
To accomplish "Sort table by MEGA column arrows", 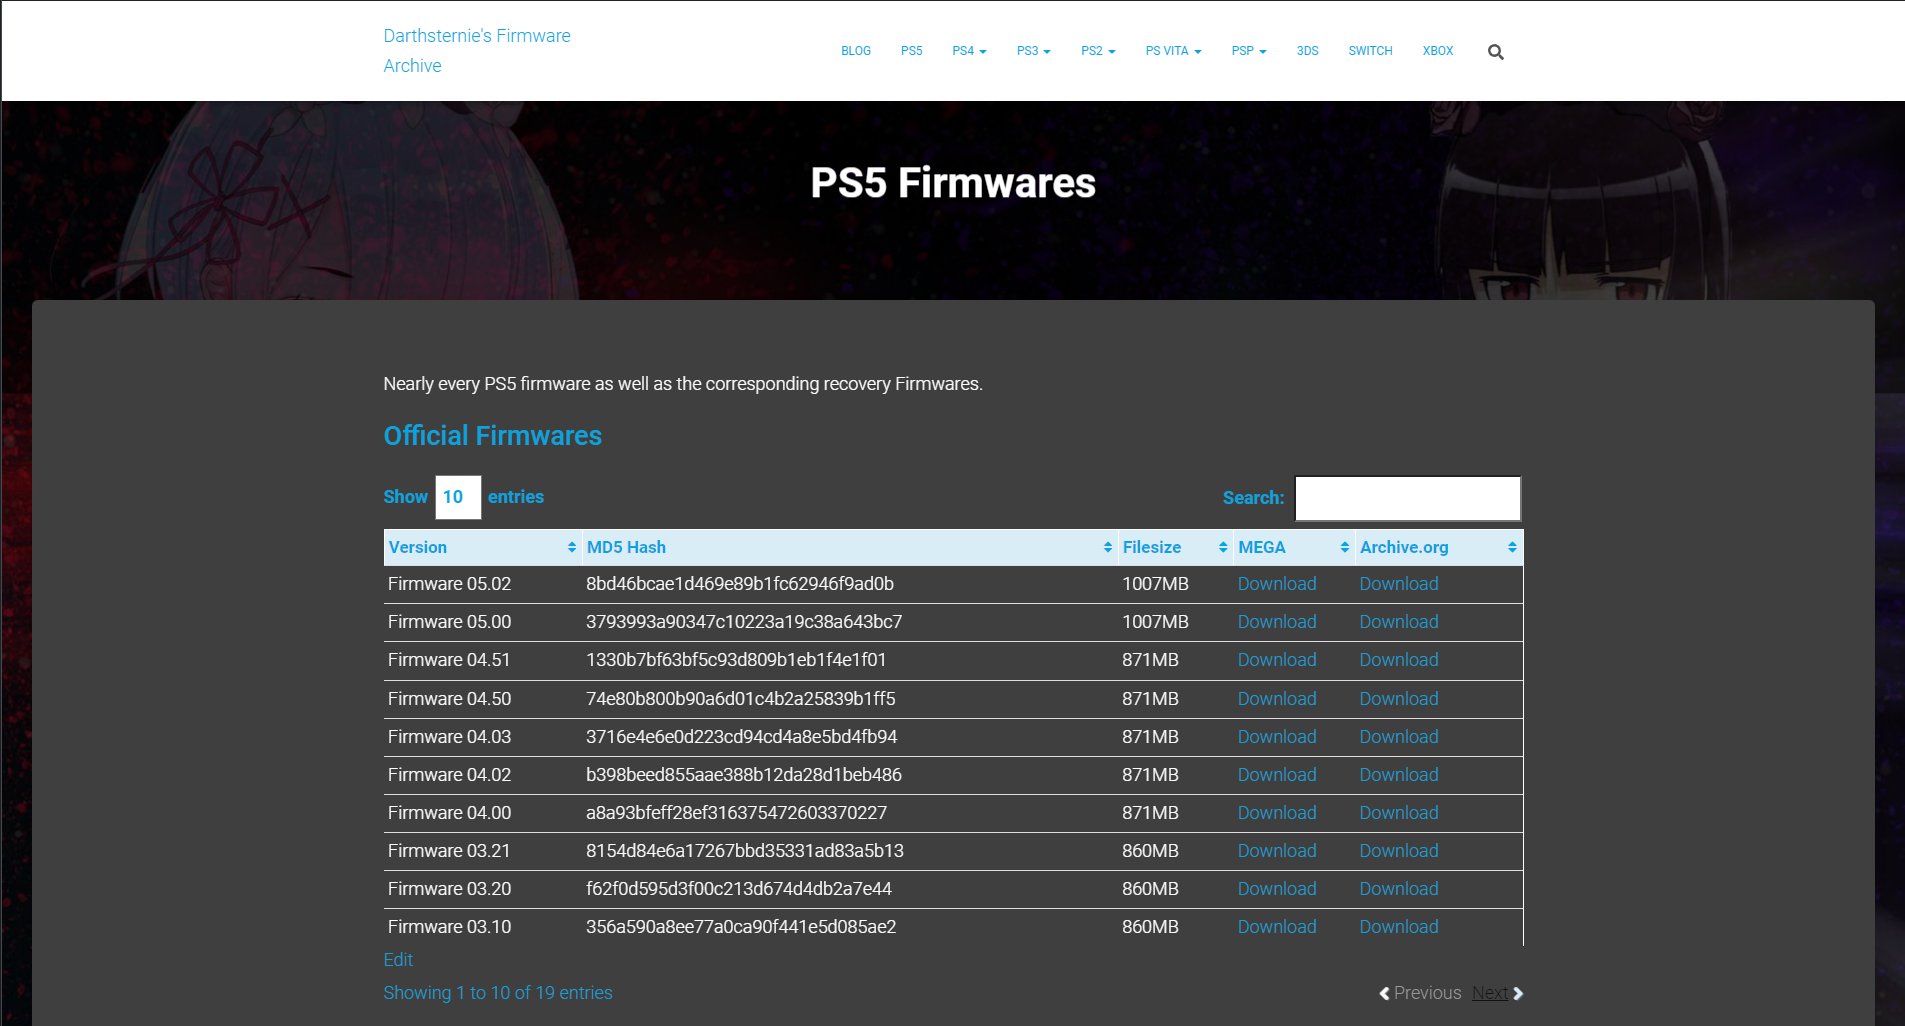I will pyautogui.click(x=1344, y=547).
